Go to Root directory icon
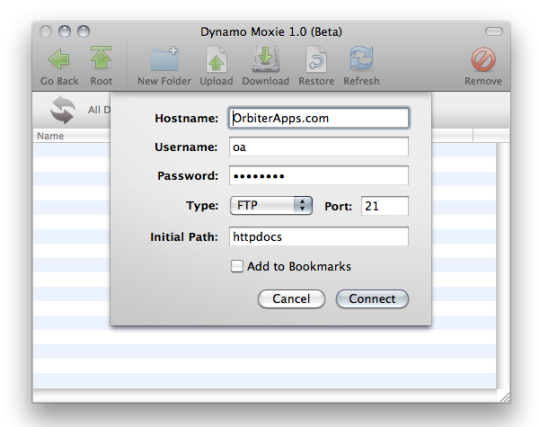540x427 pixels. click(x=101, y=58)
